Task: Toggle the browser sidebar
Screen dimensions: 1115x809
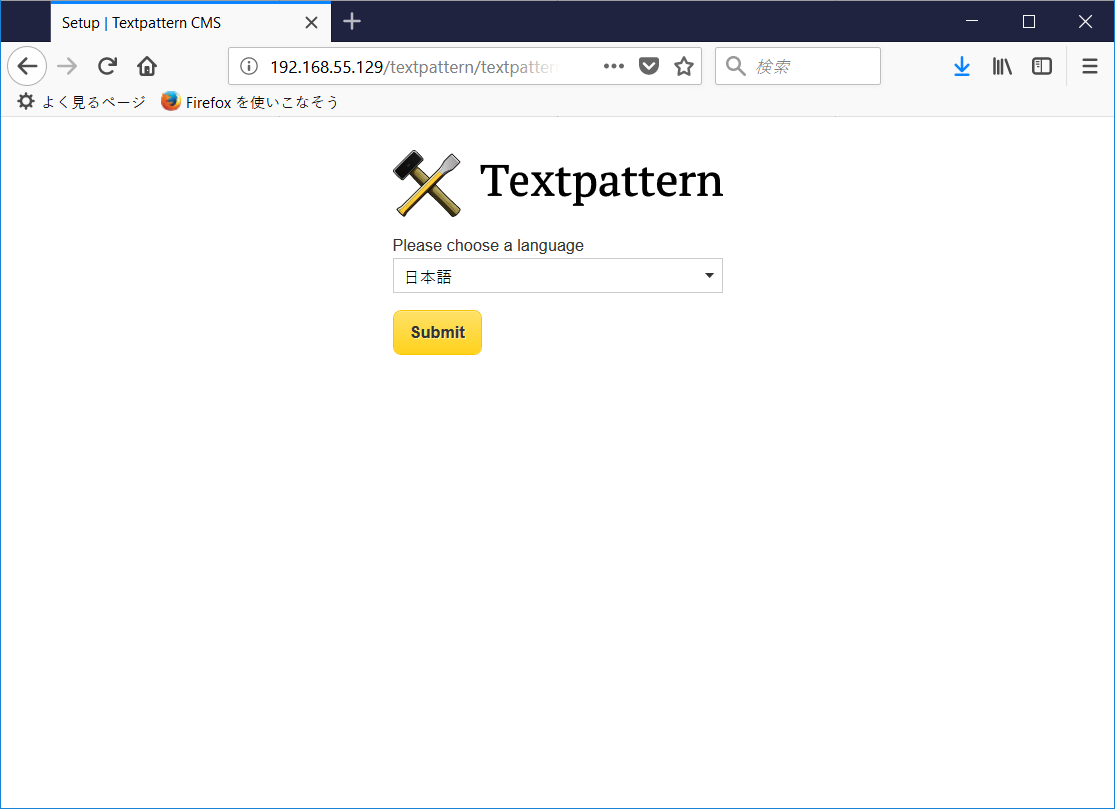Action: coord(1041,66)
